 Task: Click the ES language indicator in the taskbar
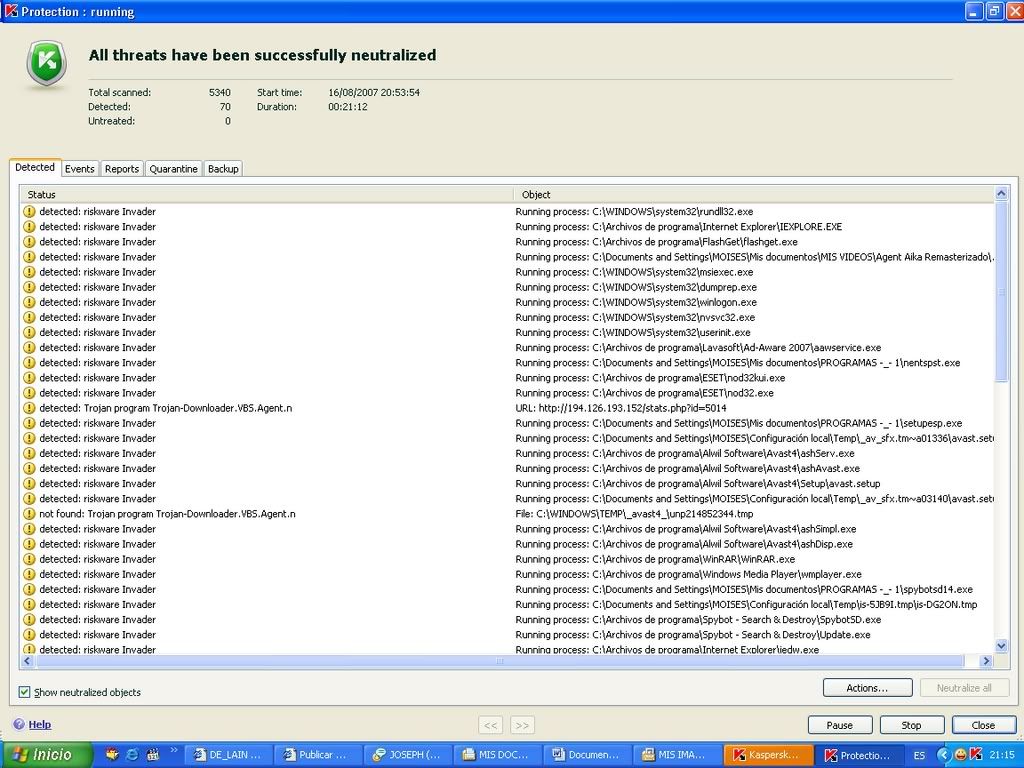tap(920, 755)
